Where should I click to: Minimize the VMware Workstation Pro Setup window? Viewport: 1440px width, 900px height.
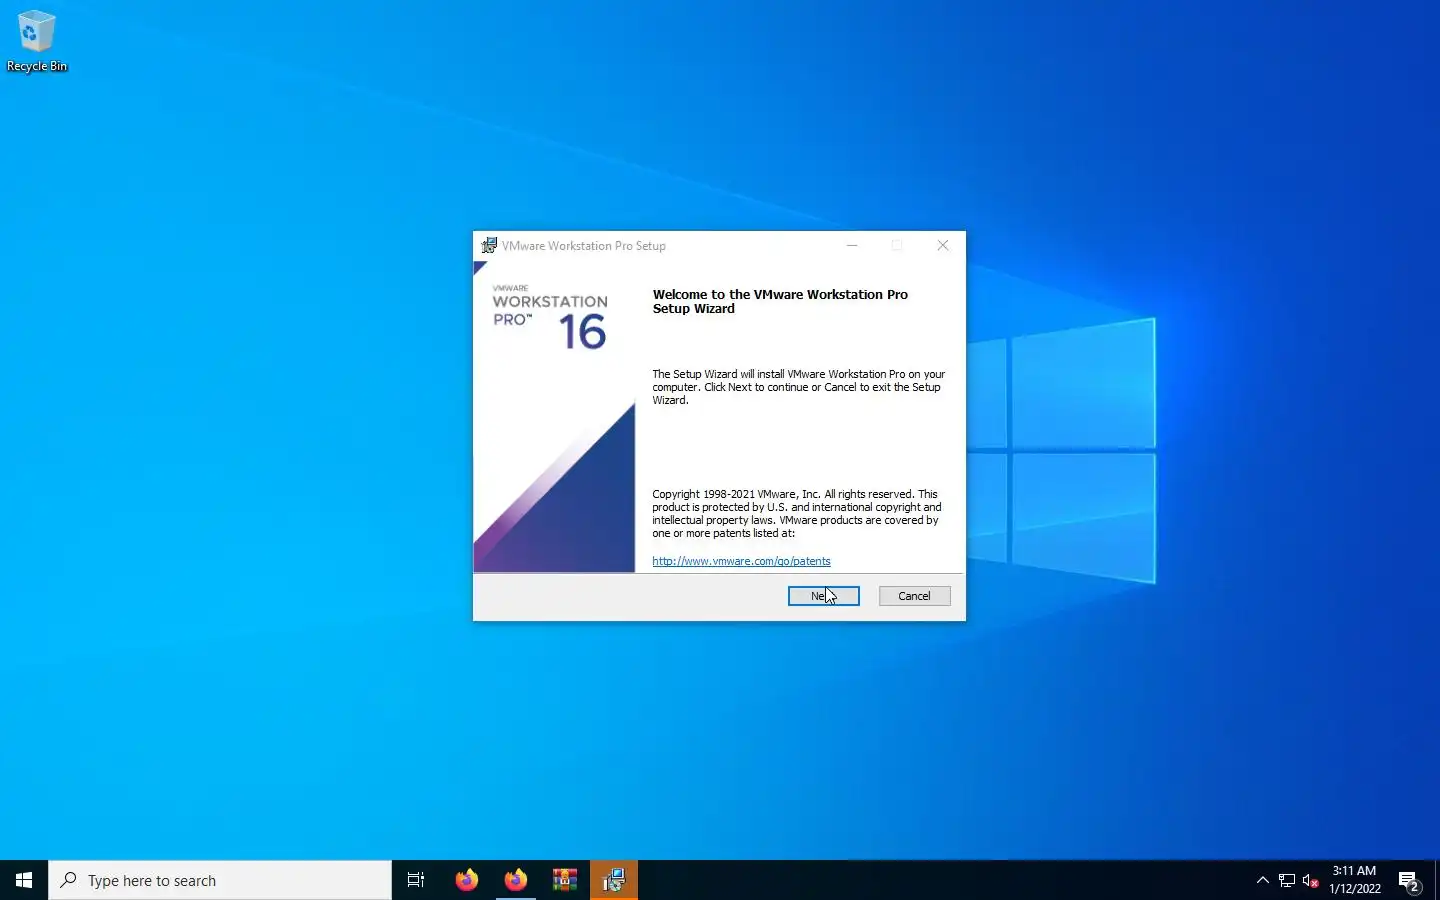point(852,245)
